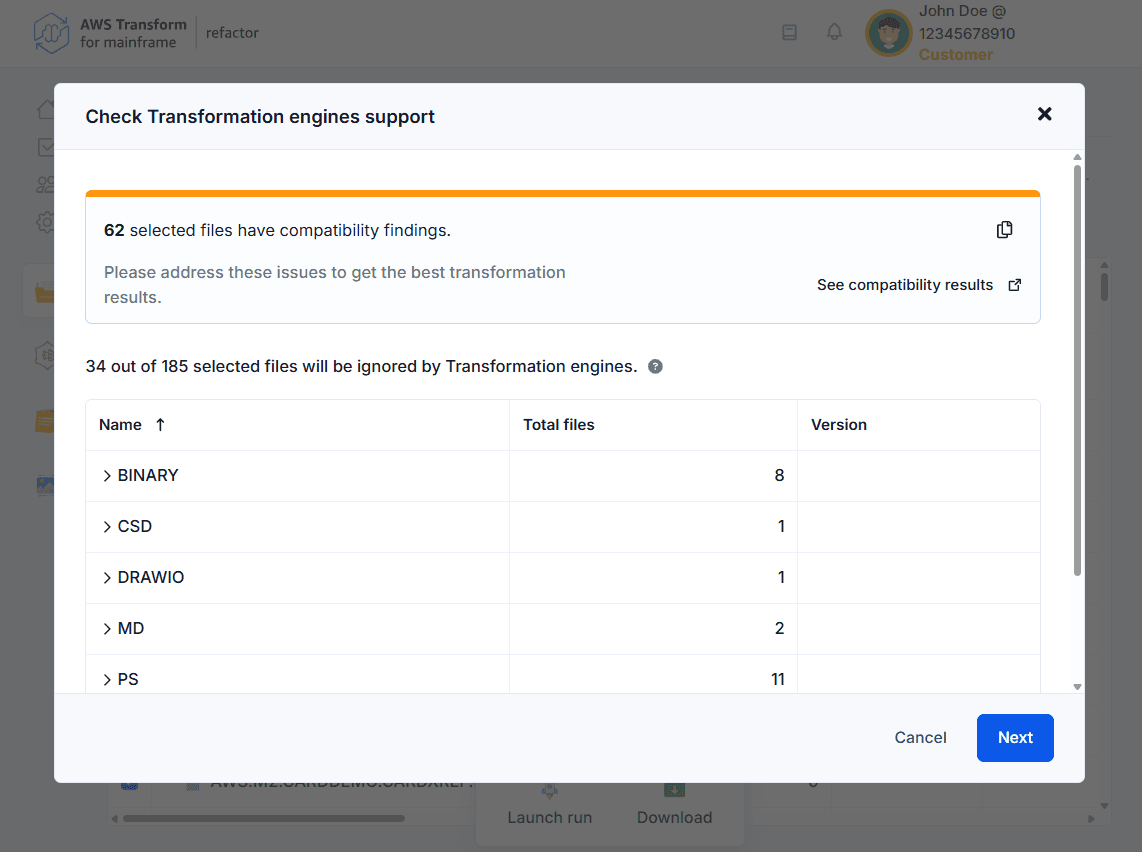Viewport: 1142px width, 852px height.
Task: Click the sort arrow next to Name
Action: (160, 425)
